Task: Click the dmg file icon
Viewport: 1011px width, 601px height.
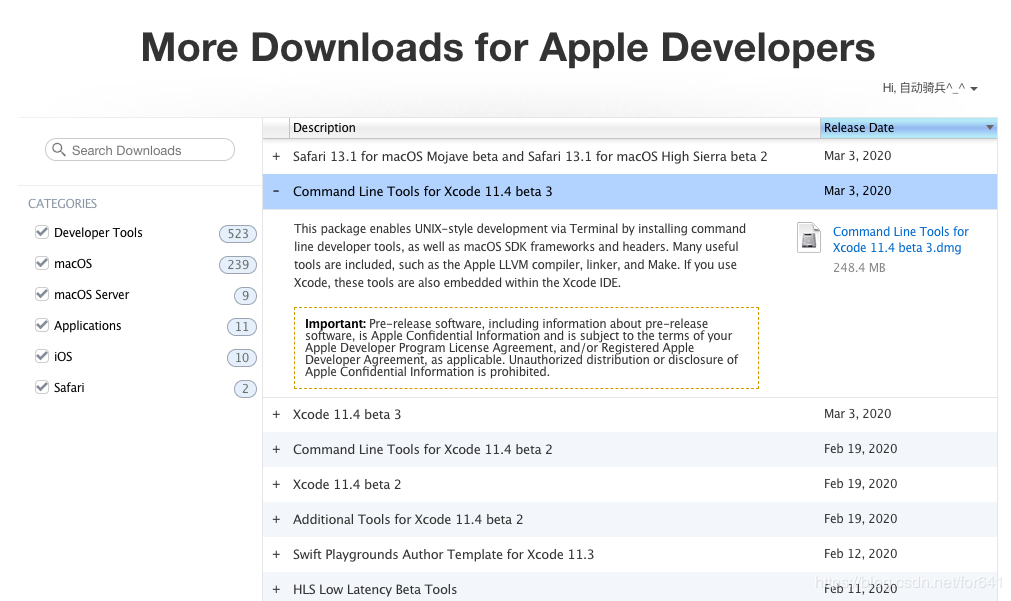Action: [809, 237]
